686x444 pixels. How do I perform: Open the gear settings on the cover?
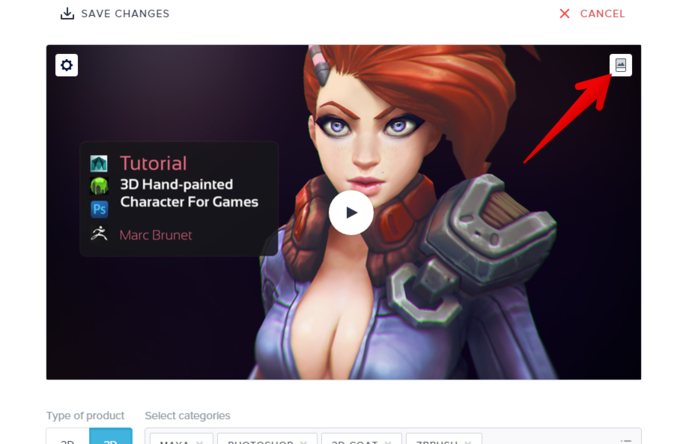(66, 65)
